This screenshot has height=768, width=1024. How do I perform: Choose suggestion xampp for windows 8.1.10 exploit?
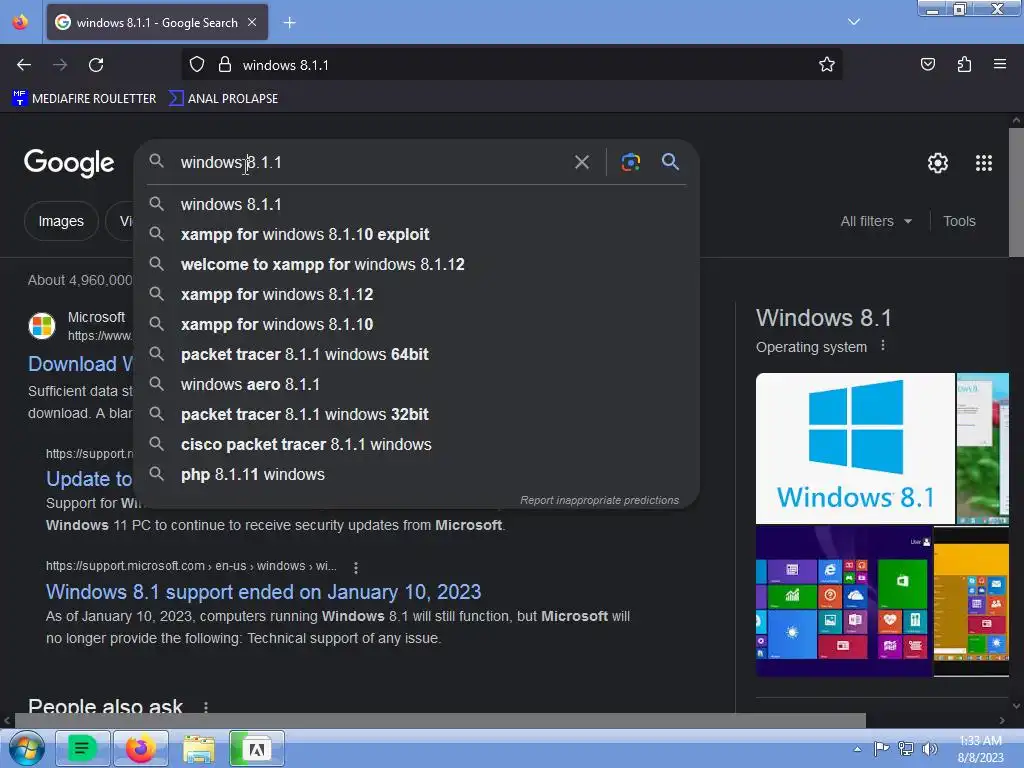pos(417,234)
